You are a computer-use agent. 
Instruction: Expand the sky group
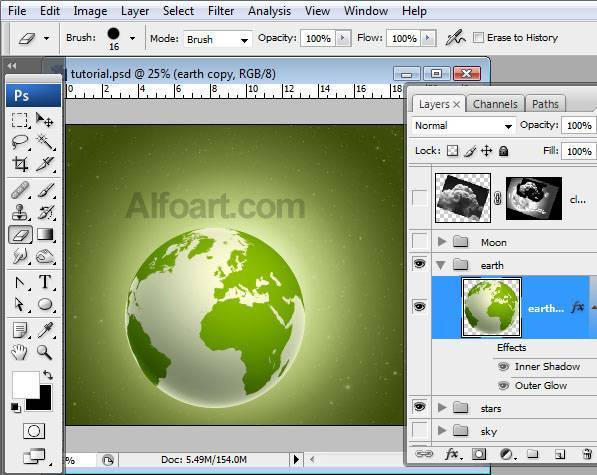(x=442, y=430)
